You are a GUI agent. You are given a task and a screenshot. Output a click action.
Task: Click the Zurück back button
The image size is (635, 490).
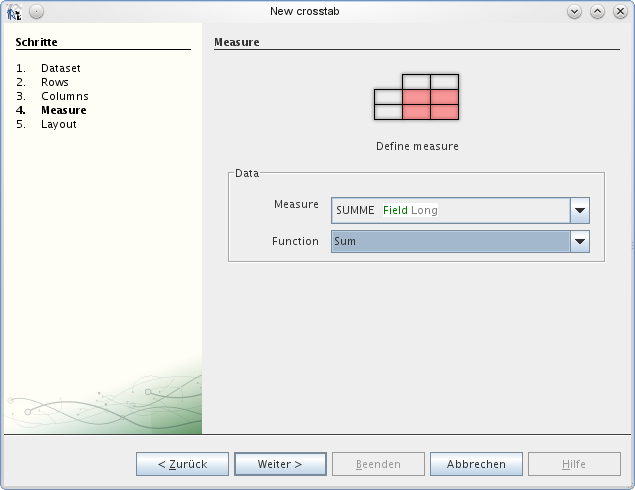[182, 464]
